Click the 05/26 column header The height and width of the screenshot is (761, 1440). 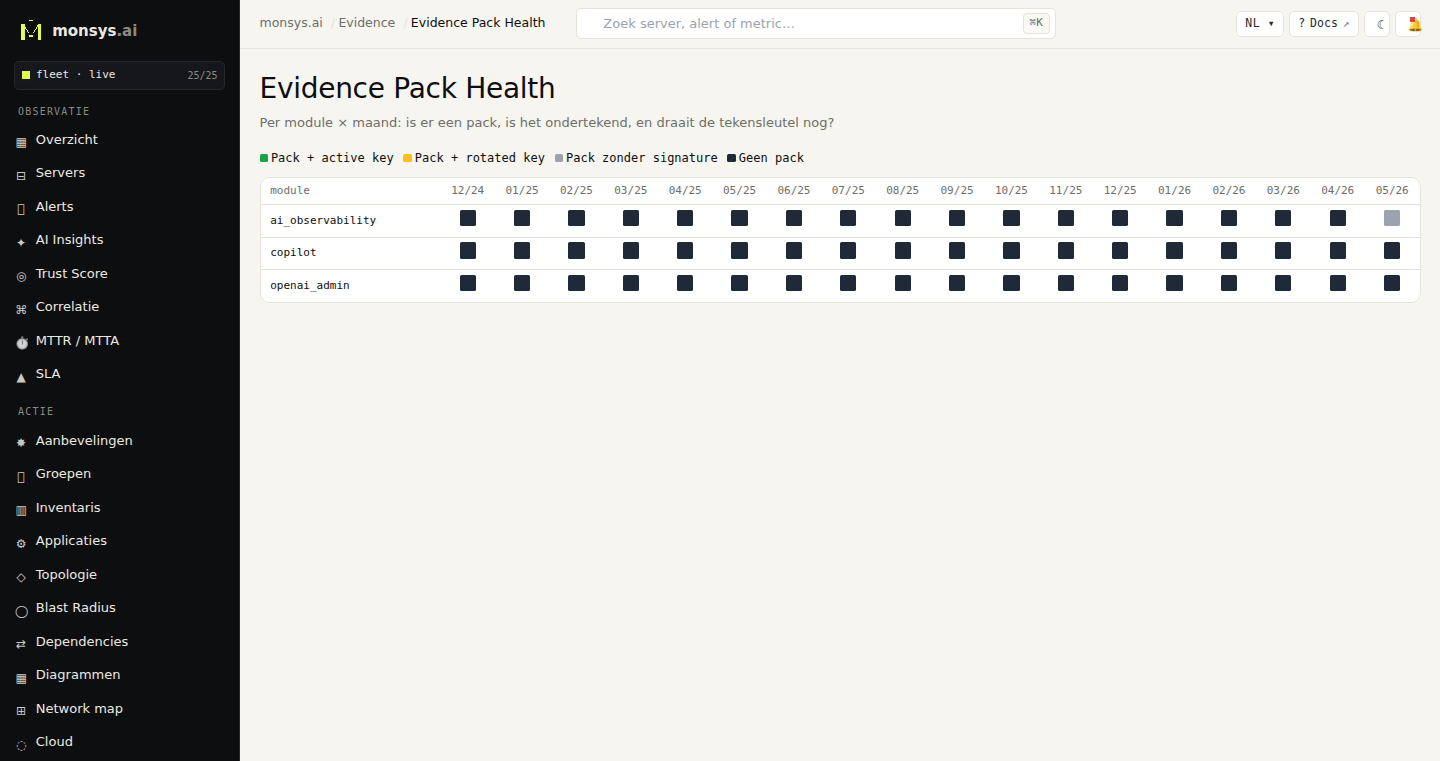[x=1392, y=190]
